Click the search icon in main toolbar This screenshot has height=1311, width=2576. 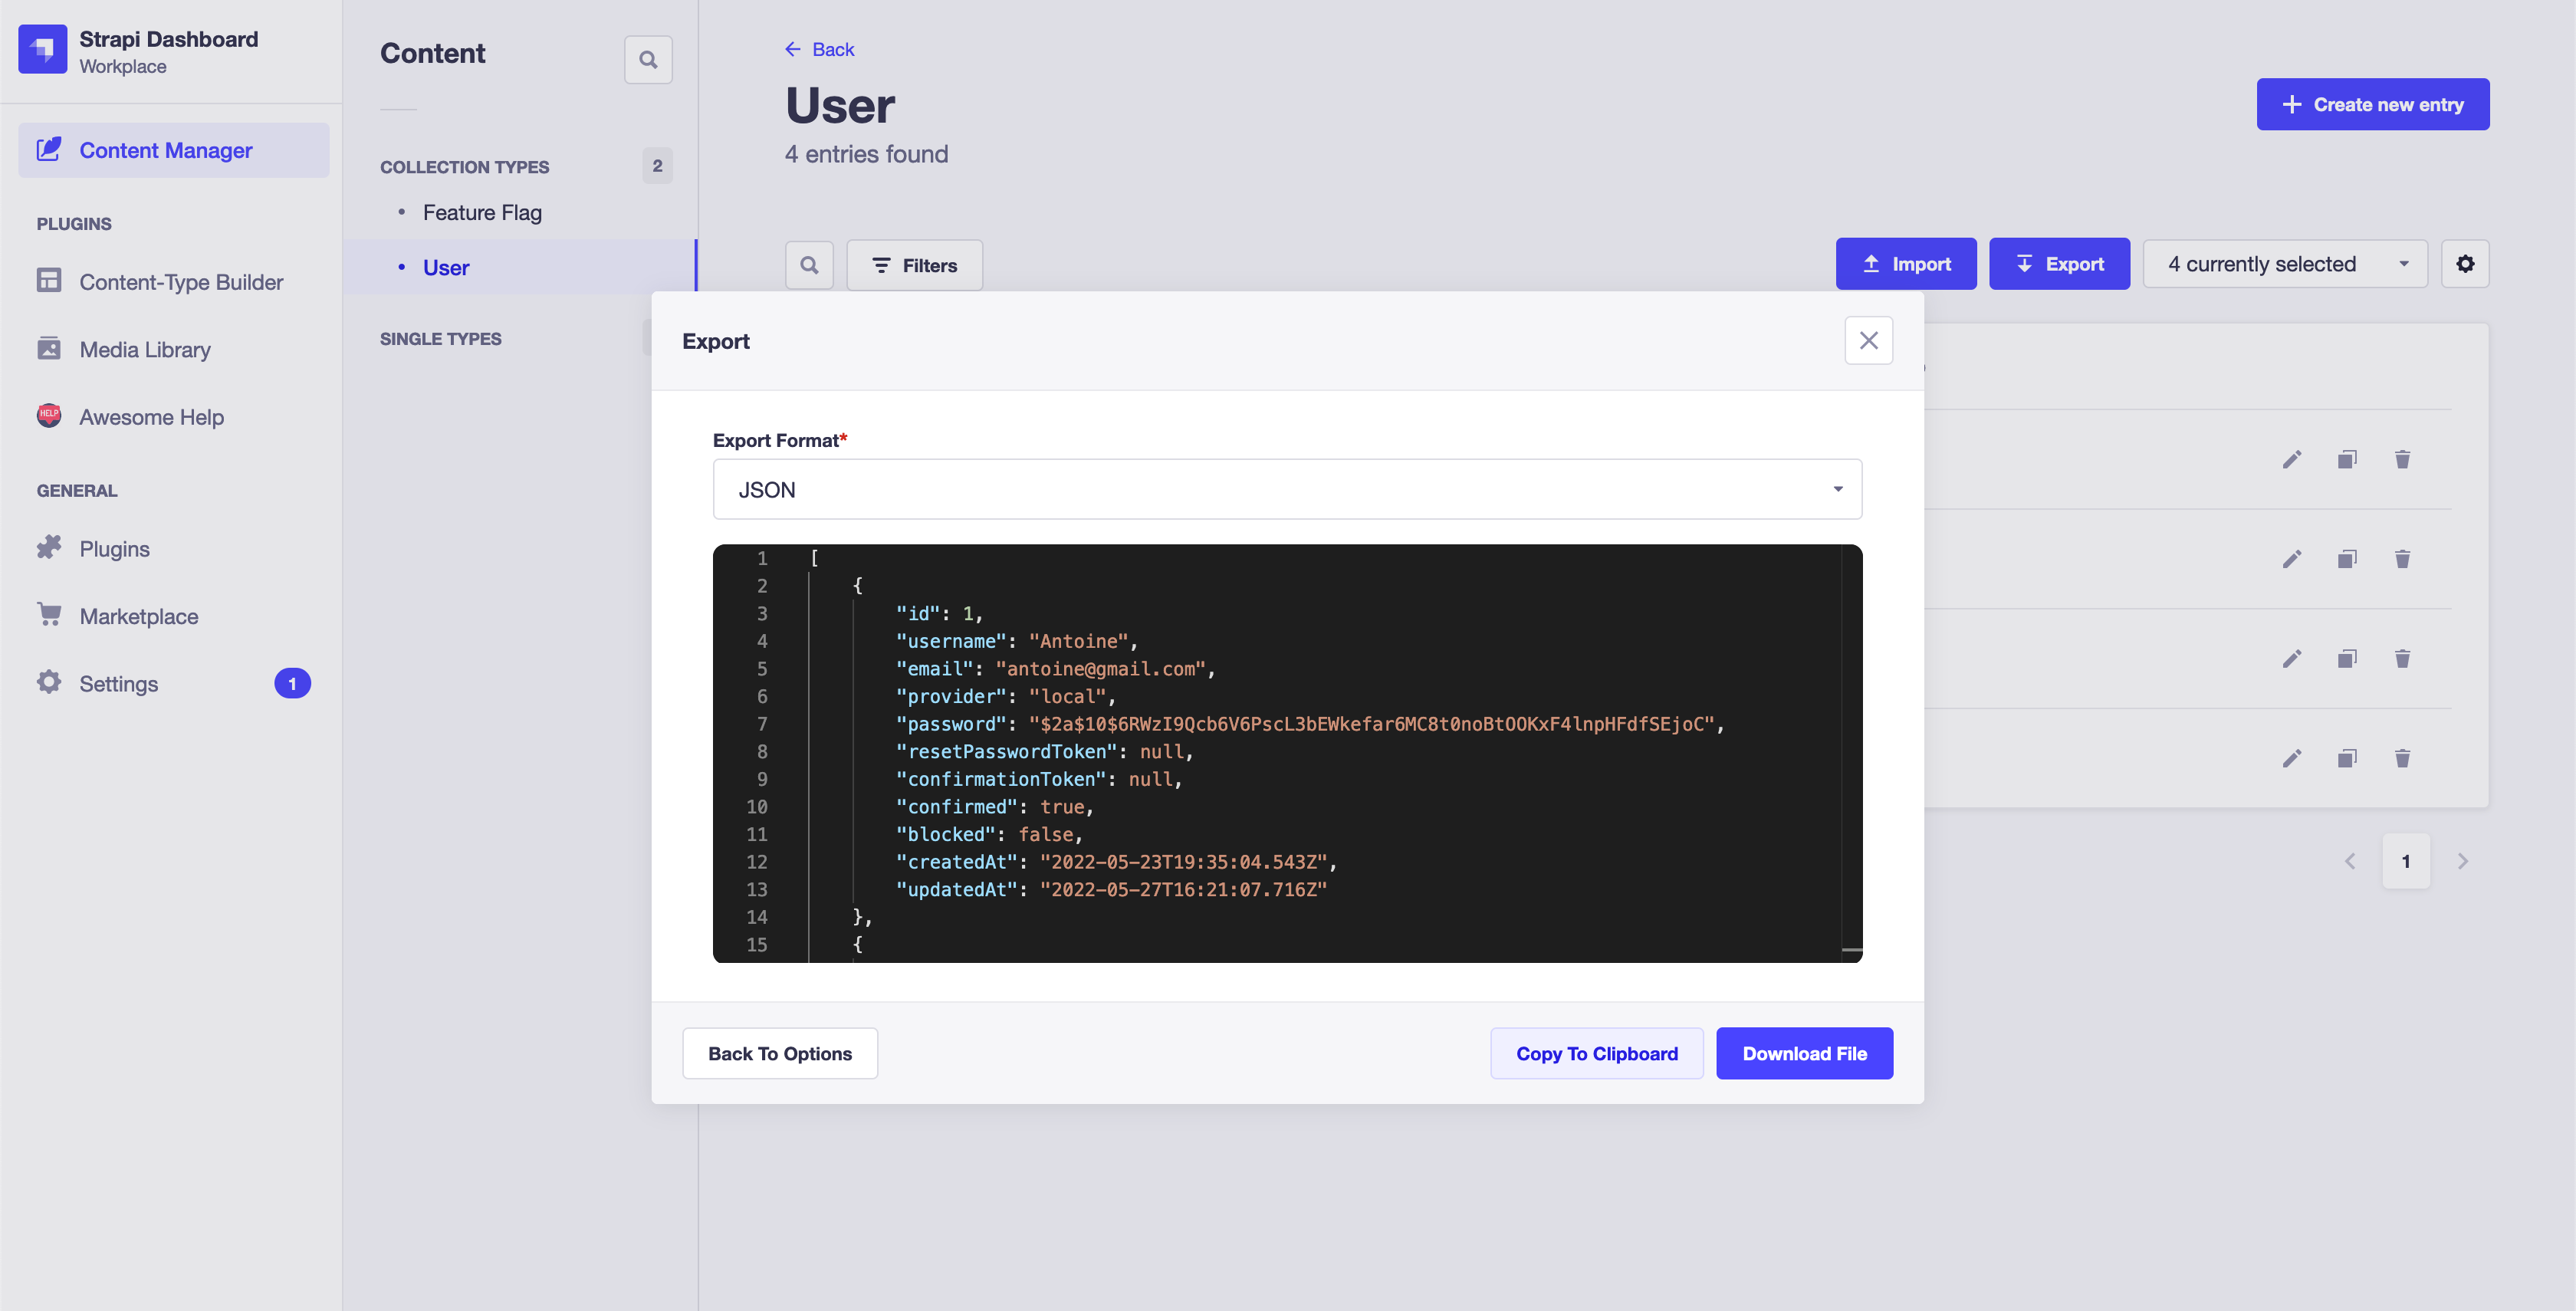click(x=809, y=264)
